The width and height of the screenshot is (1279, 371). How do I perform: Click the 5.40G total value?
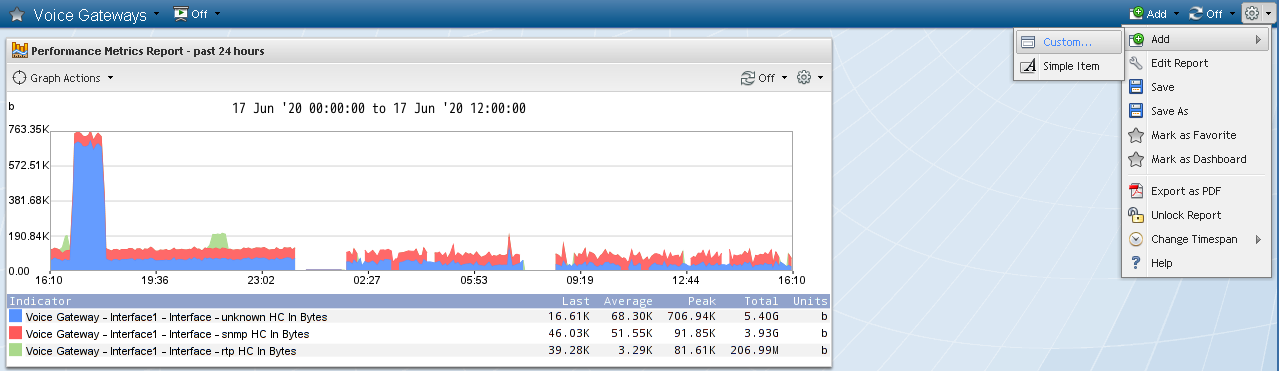pyautogui.click(x=762, y=317)
